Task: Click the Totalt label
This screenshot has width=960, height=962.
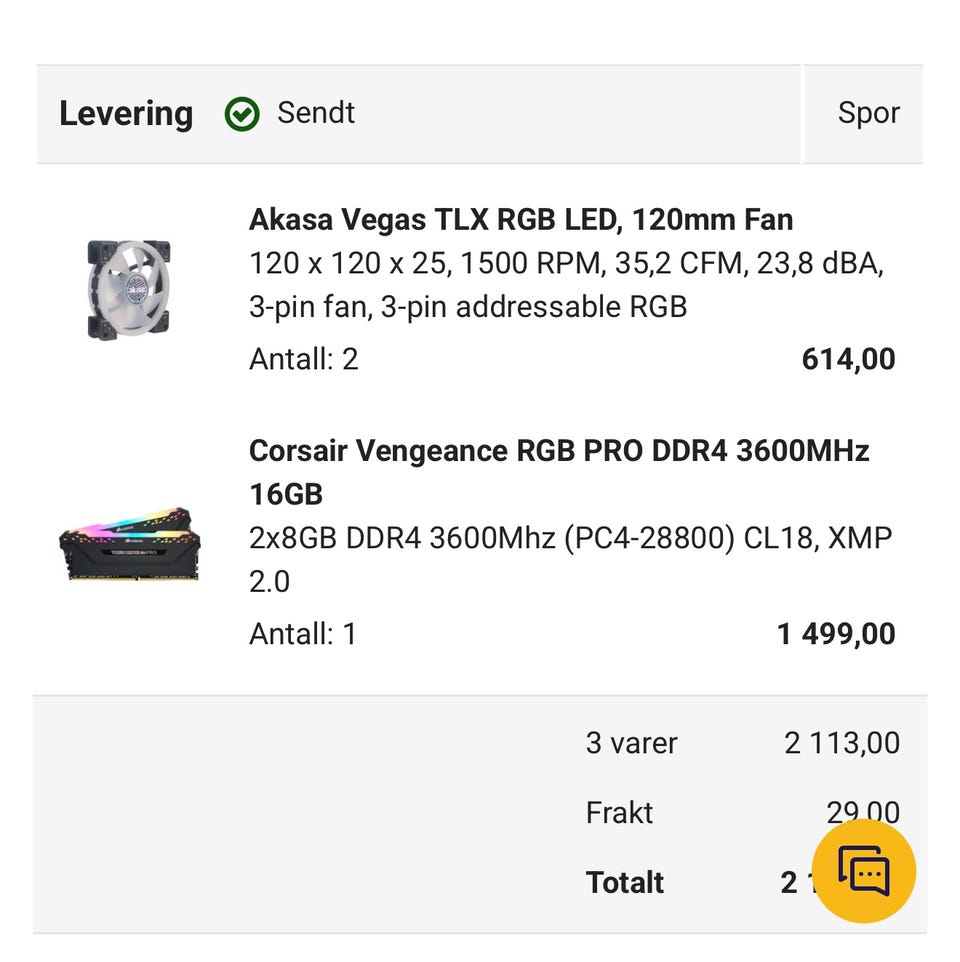Action: [625, 882]
